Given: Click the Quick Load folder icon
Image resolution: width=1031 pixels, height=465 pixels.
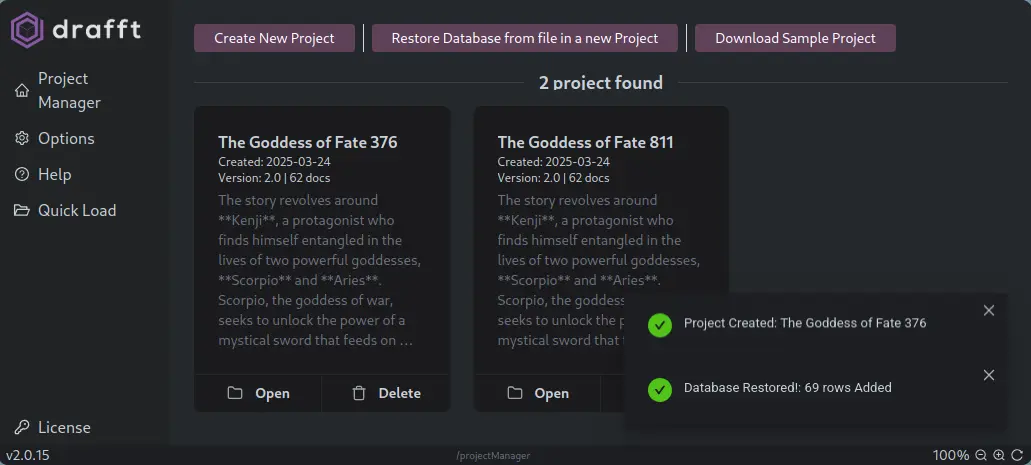Looking at the screenshot, I should point(22,210).
